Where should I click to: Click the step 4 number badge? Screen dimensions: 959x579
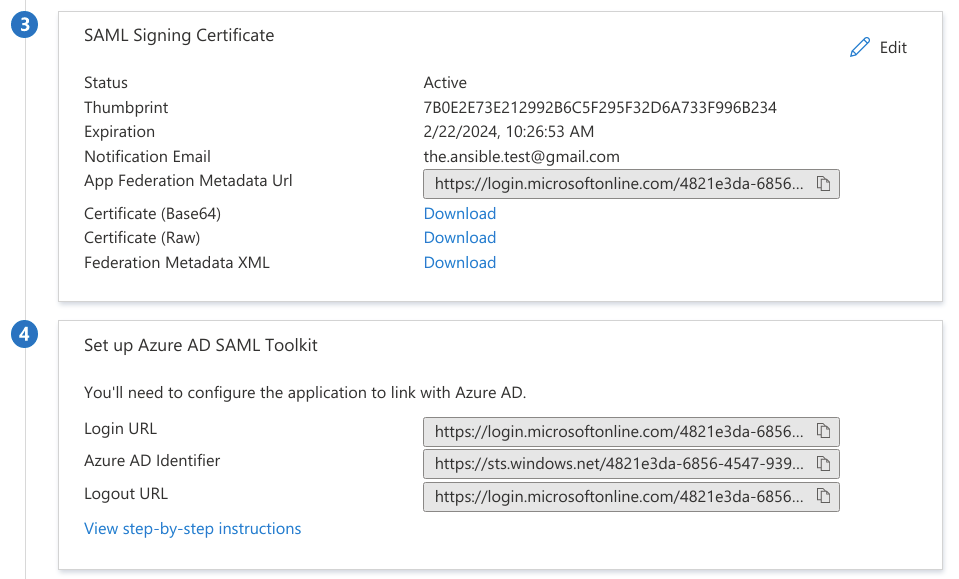[x=25, y=334]
